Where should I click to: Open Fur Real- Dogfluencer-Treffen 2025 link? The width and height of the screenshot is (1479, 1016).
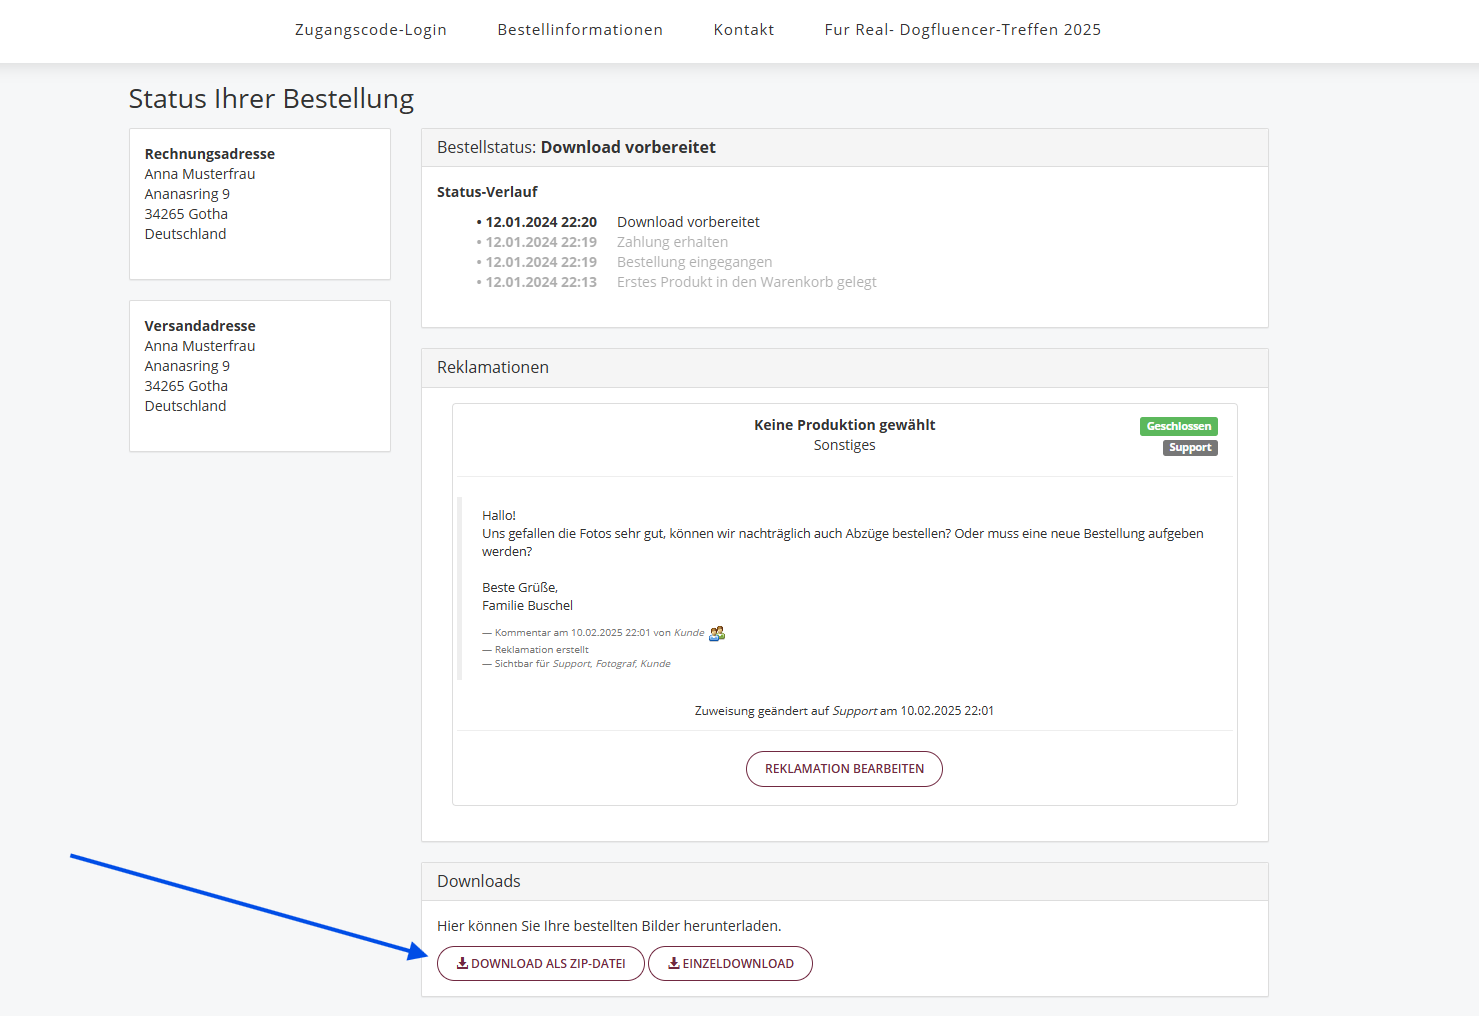[x=963, y=30]
